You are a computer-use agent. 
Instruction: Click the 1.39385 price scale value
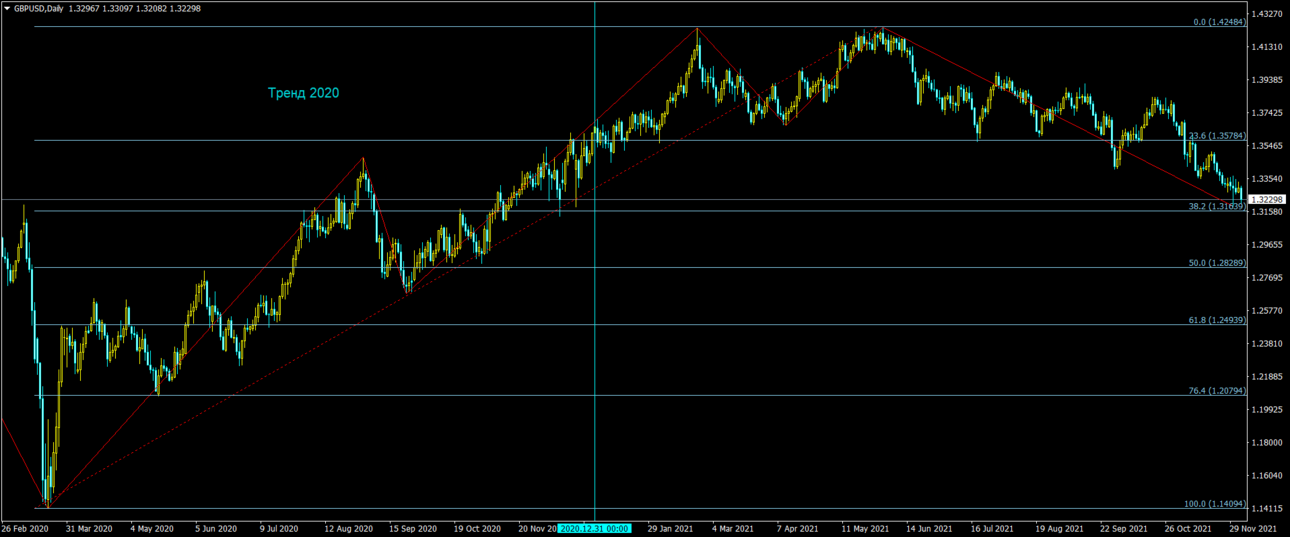(x=1267, y=80)
